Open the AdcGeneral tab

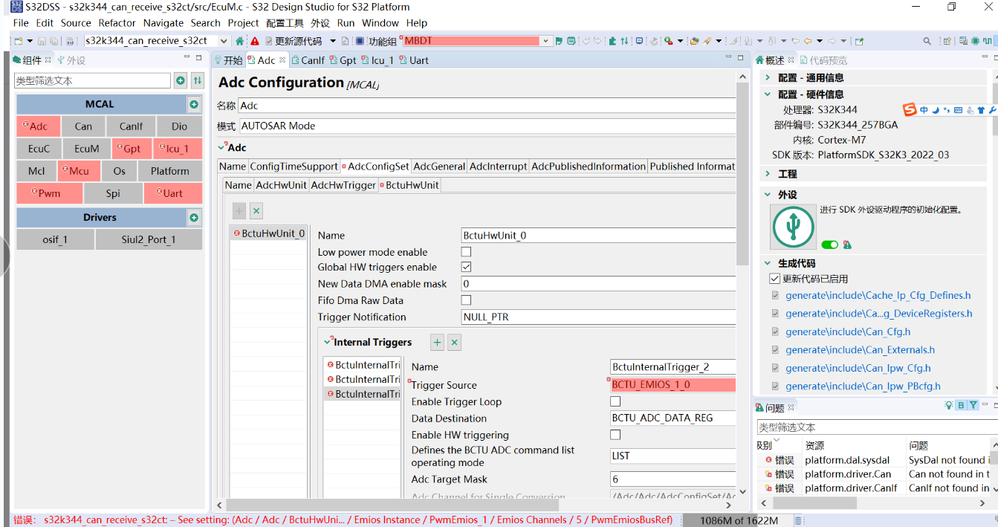tap(439, 166)
